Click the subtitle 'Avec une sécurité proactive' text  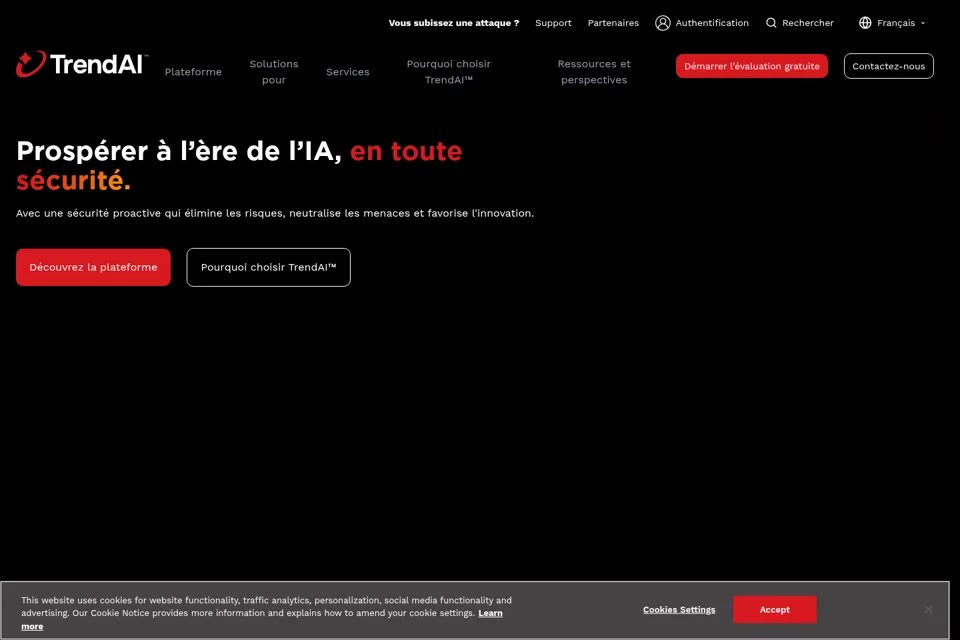275,213
